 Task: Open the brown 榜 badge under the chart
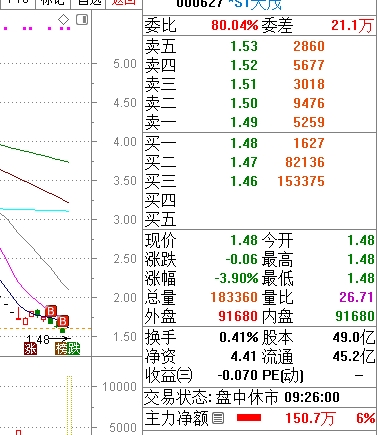61,348
